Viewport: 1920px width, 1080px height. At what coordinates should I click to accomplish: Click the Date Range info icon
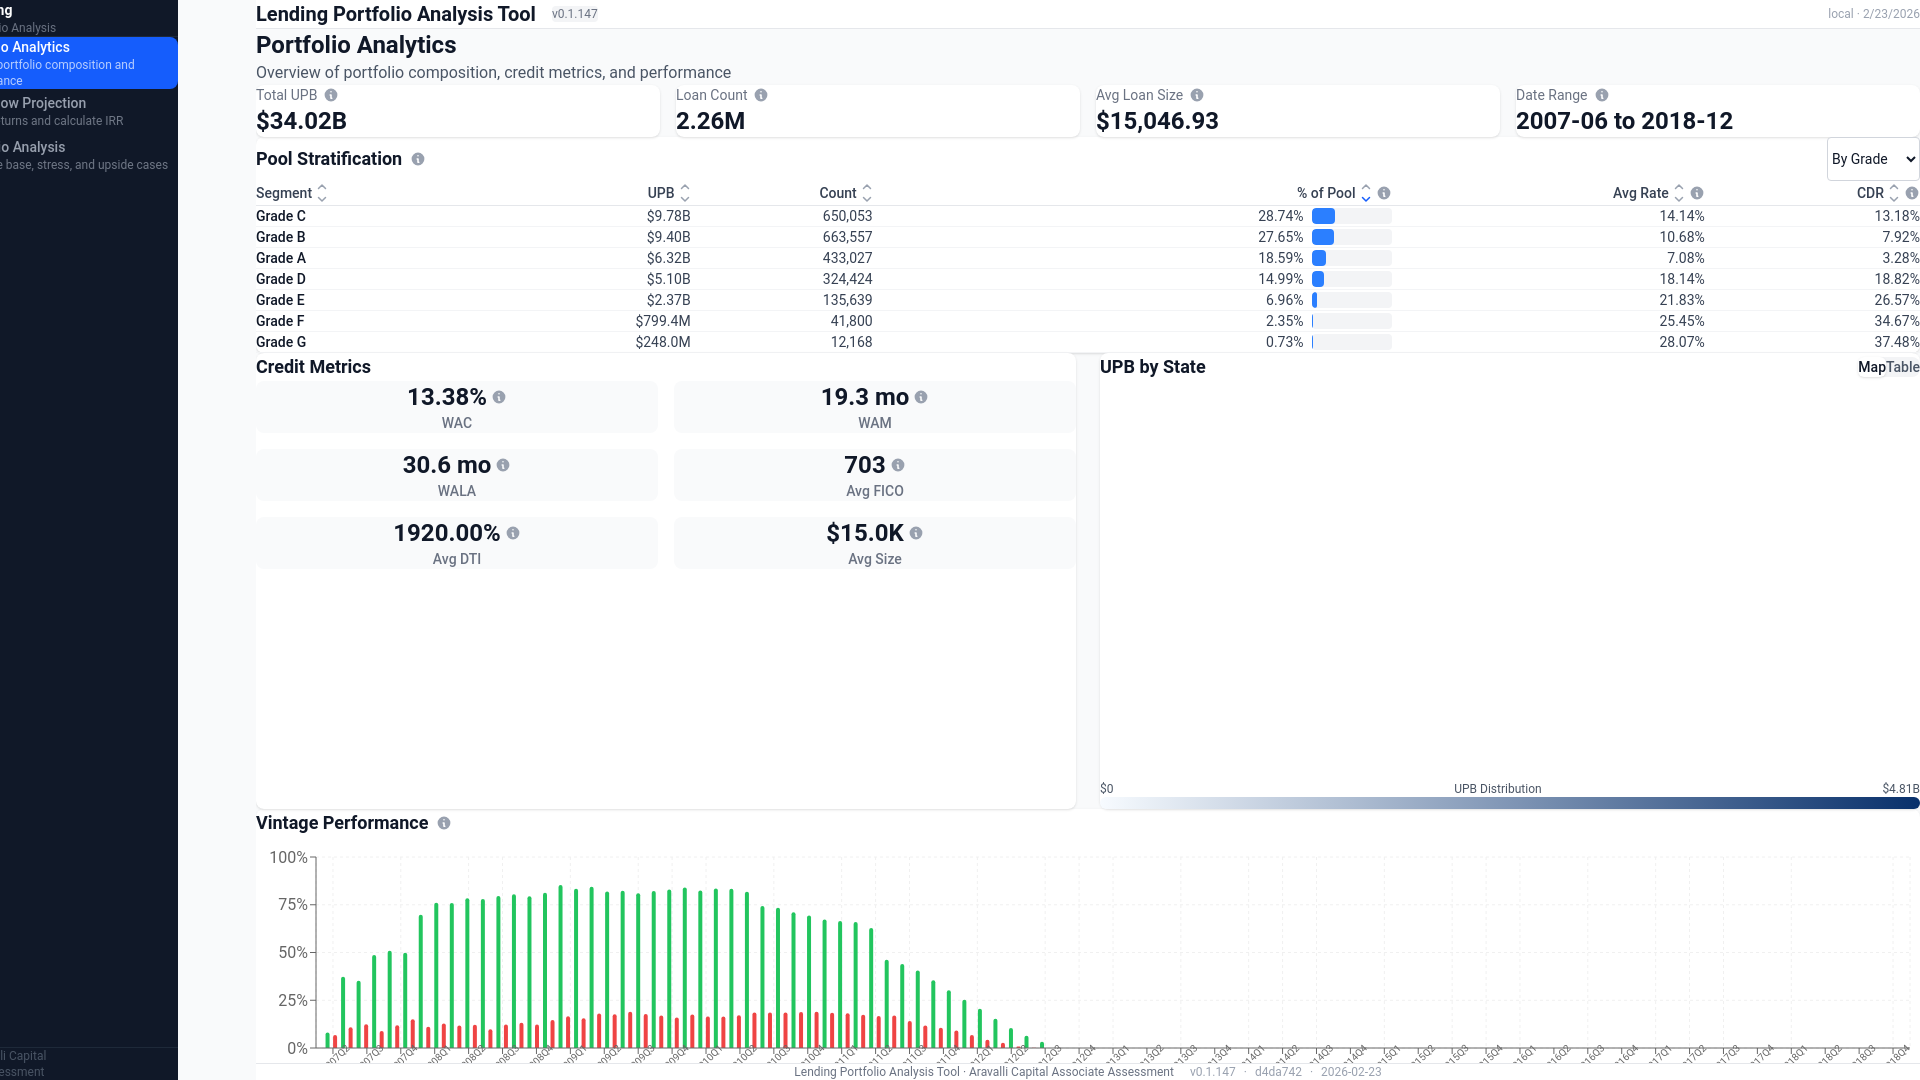pos(1602,95)
